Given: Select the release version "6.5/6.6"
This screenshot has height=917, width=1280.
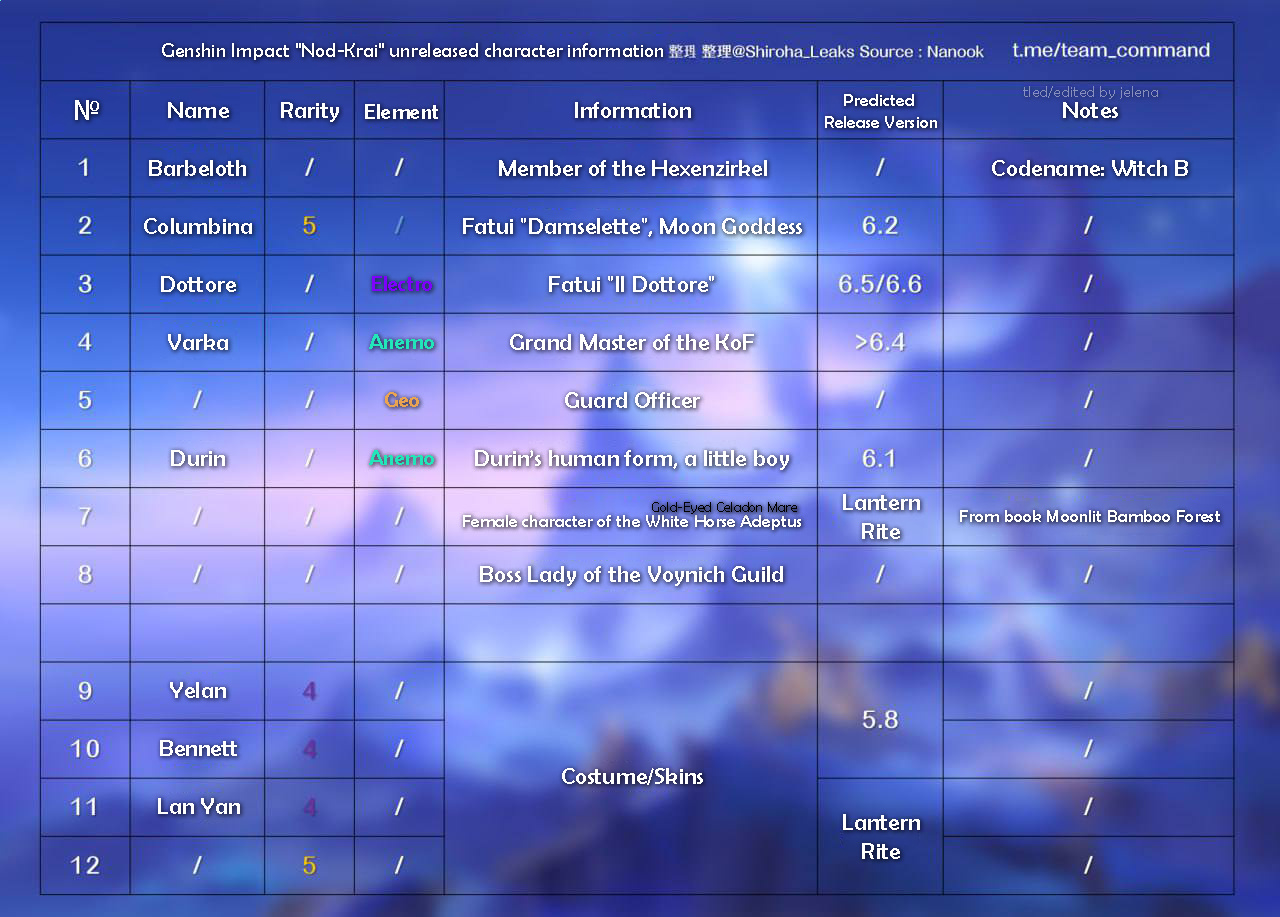Looking at the screenshot, I should click(880, 284).
